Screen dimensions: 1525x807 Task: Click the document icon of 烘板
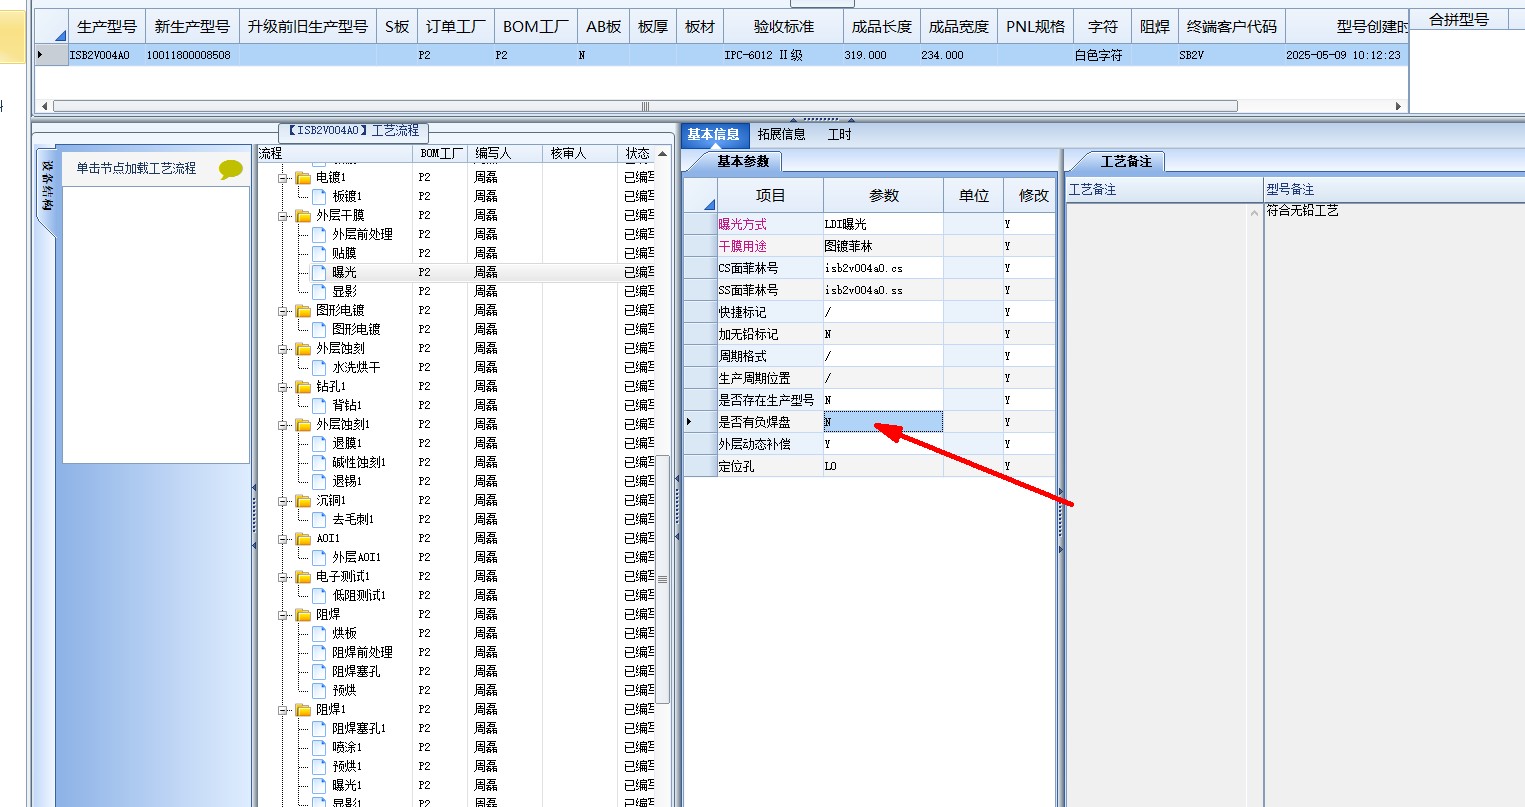(319, 633)
